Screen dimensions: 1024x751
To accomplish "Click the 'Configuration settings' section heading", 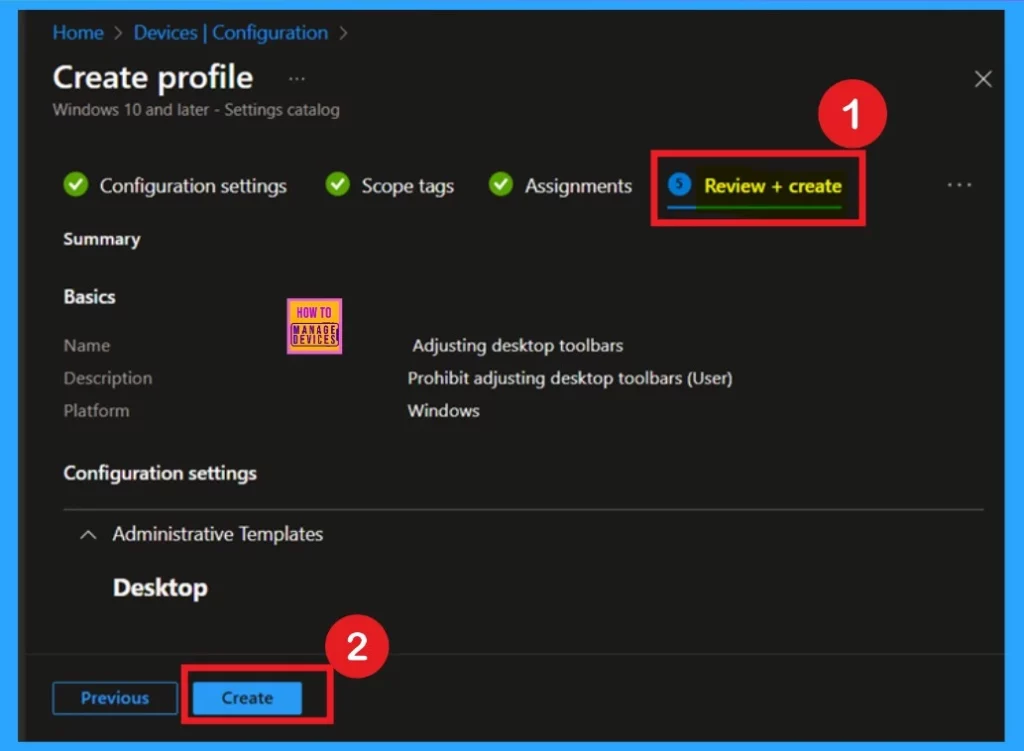I will 160,473.
